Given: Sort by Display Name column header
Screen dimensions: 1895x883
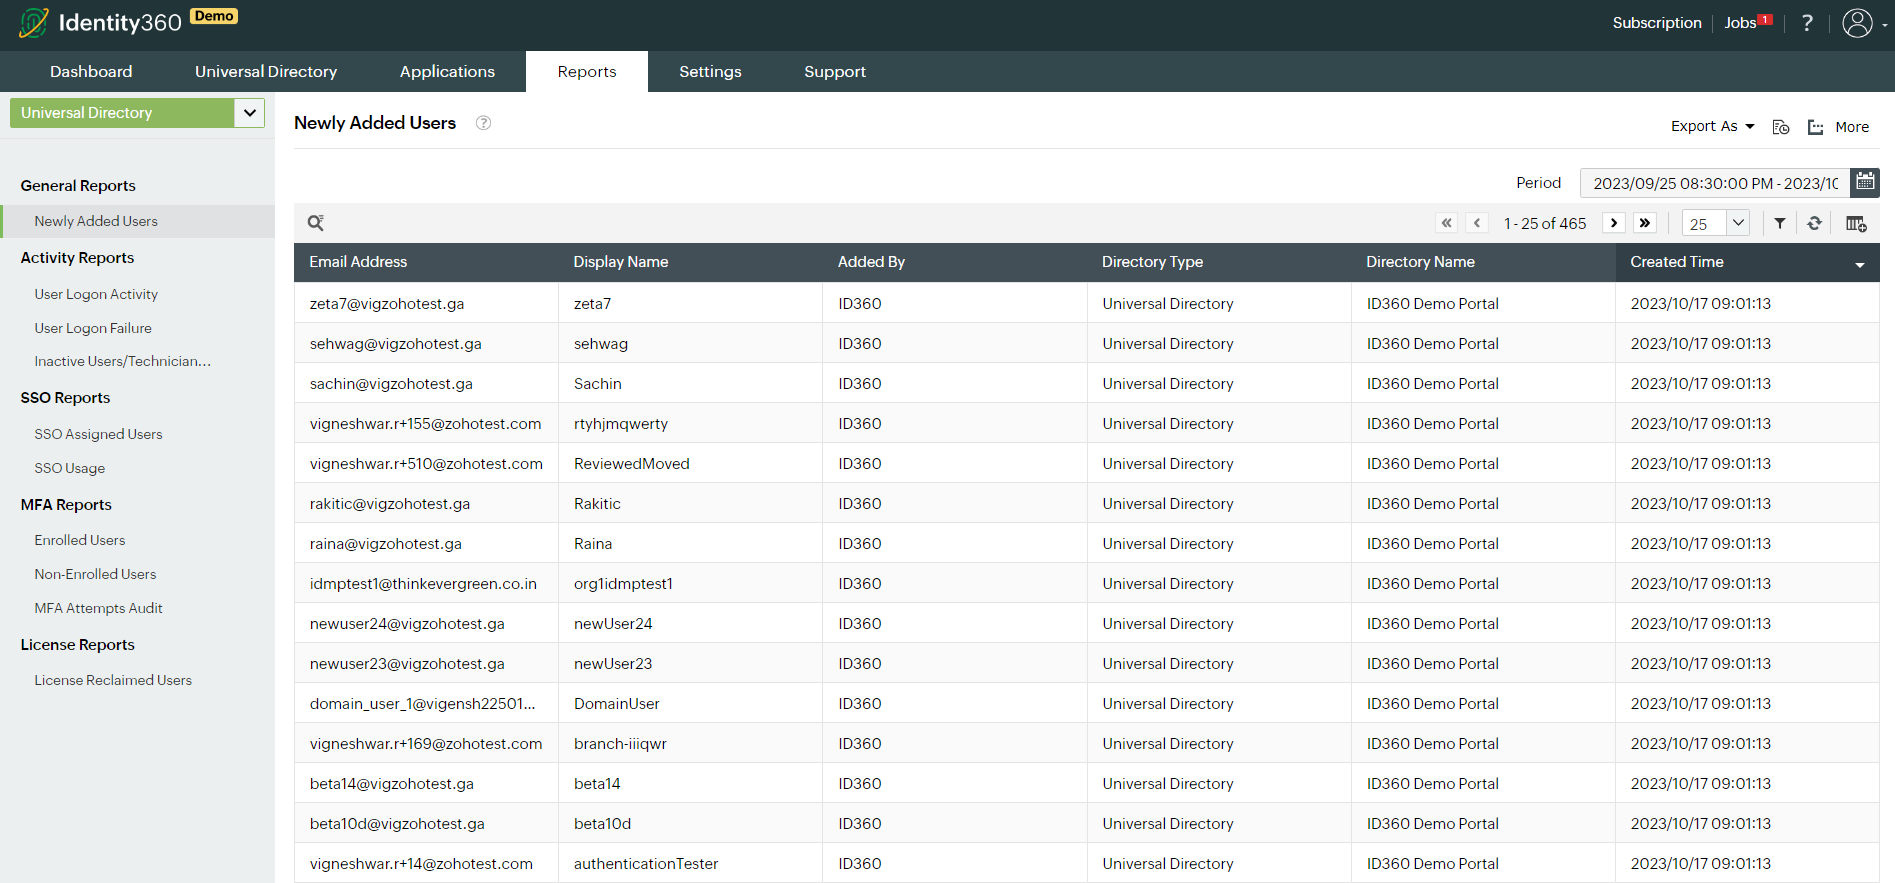Looking at the screenshot, I should [x=621, y=262].
